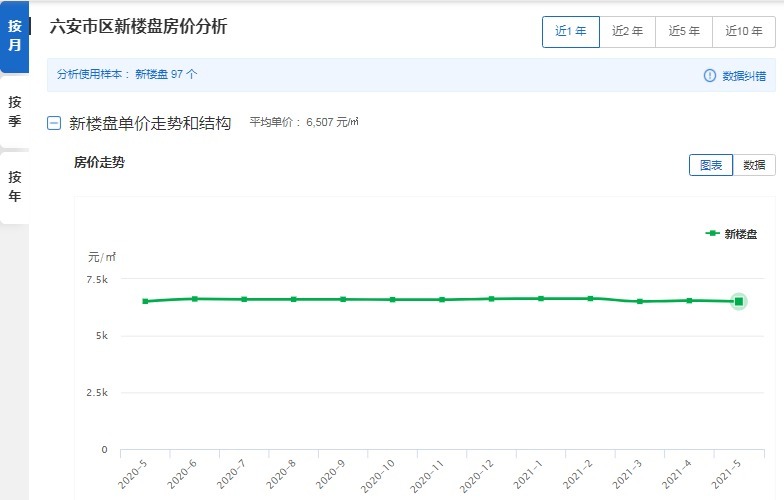The height and width of the screenshot is (500, 784).
Task: Click the 元/㎡ axis unit label
Action: pos(102,257)
